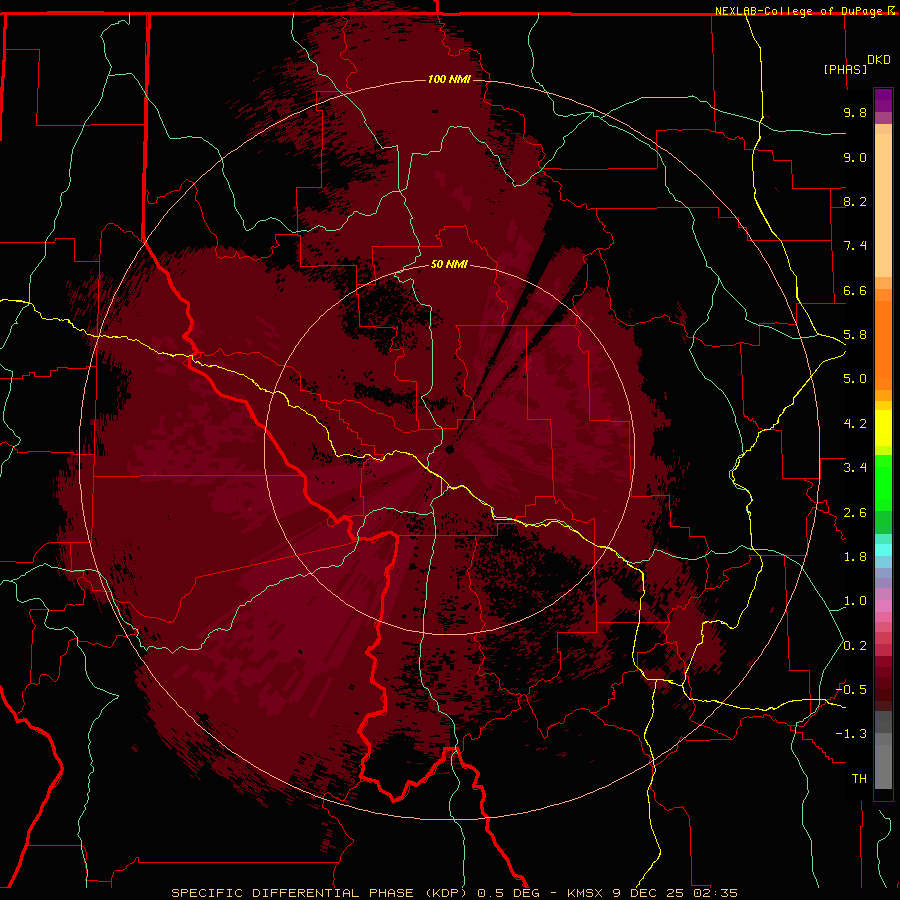Screen dimensions: 900x900
Task: Click the 4.2 legend value
Action: click(x=855, y=424)
